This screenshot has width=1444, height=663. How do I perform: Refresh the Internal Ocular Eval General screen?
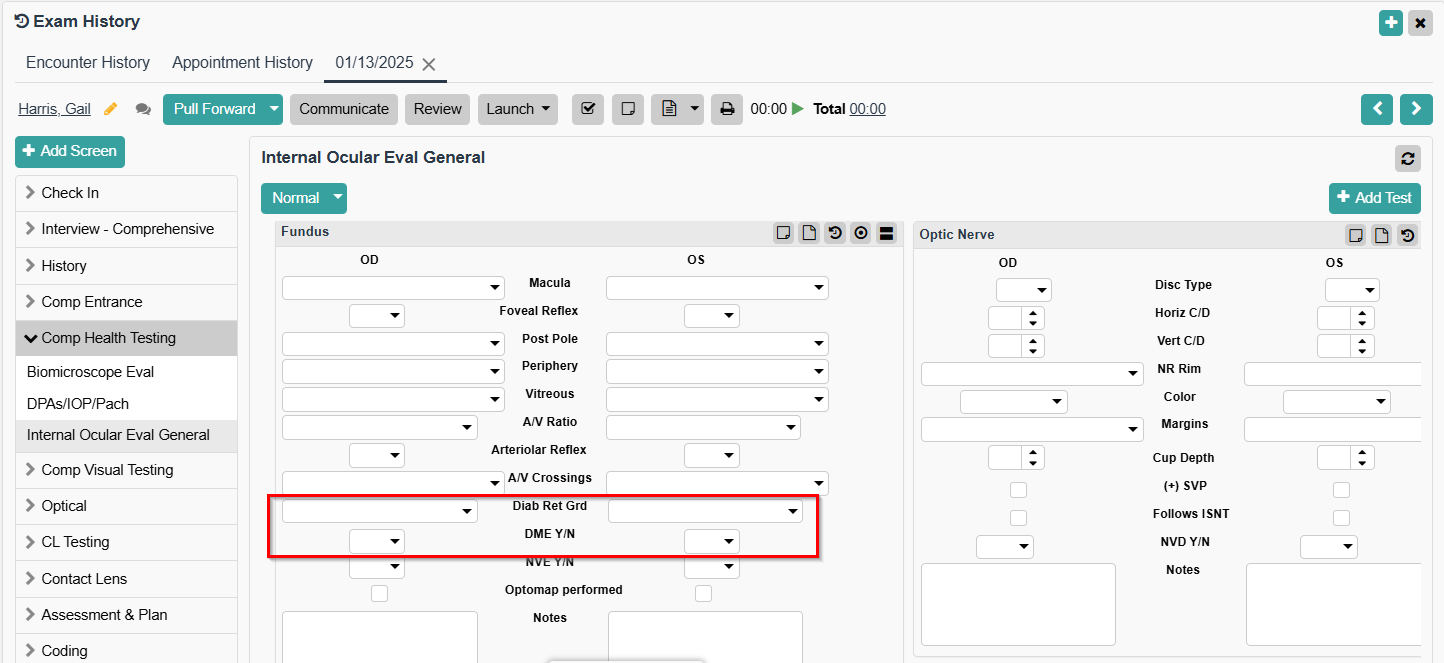(x=1407, y=158)
